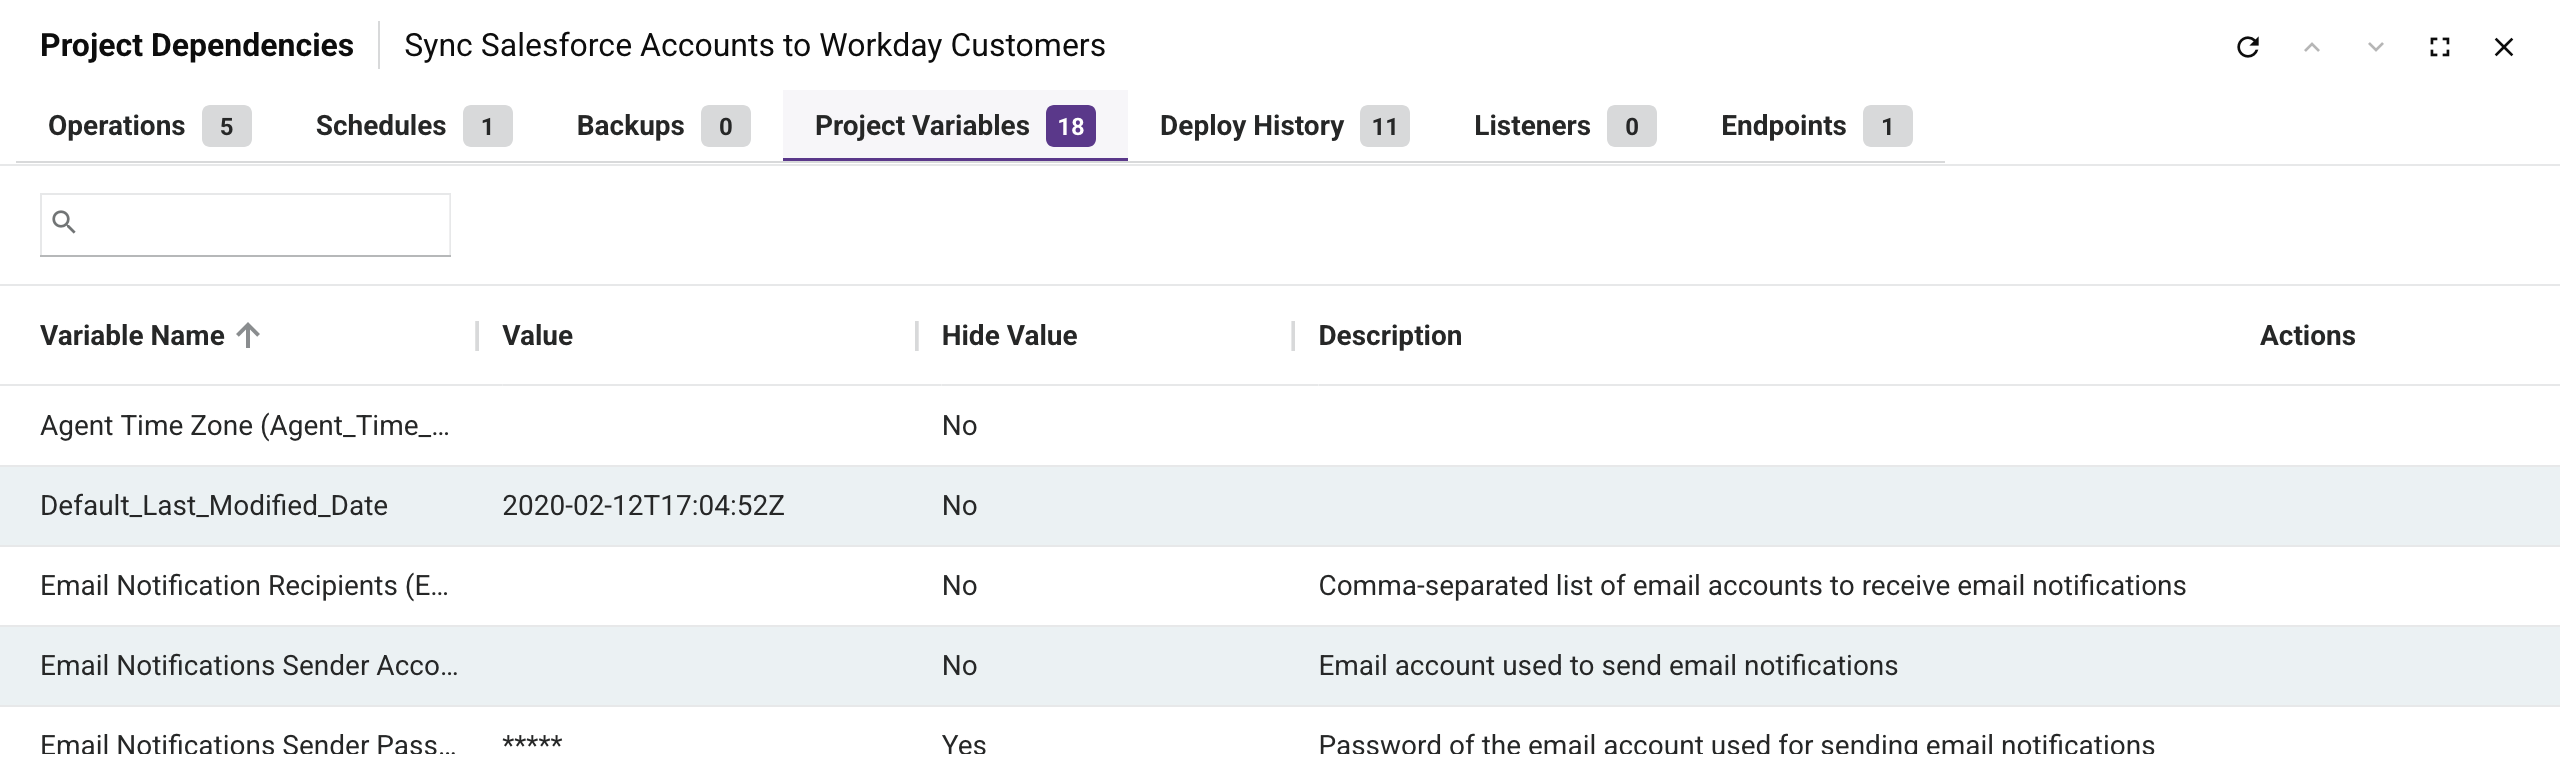Image resolution: width=2560 pixels, height=760 pixels.
Task: Go to previous project with up chevron
Action: 2312,47
